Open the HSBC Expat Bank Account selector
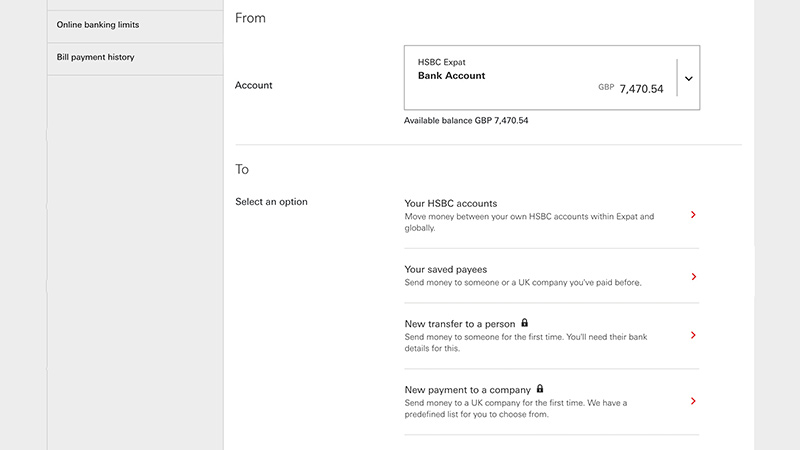This screenshot has width=800, height=450. pos(552,78)
